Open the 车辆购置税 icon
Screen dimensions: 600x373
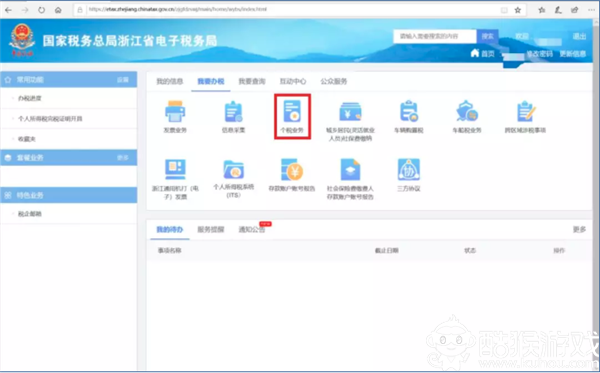click(409, 111)
